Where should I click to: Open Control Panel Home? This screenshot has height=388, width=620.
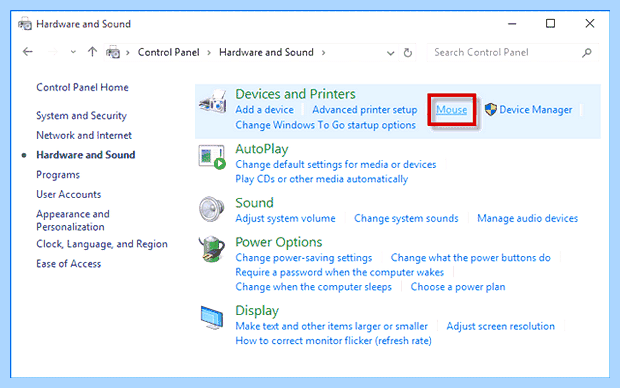click(82, 87)
